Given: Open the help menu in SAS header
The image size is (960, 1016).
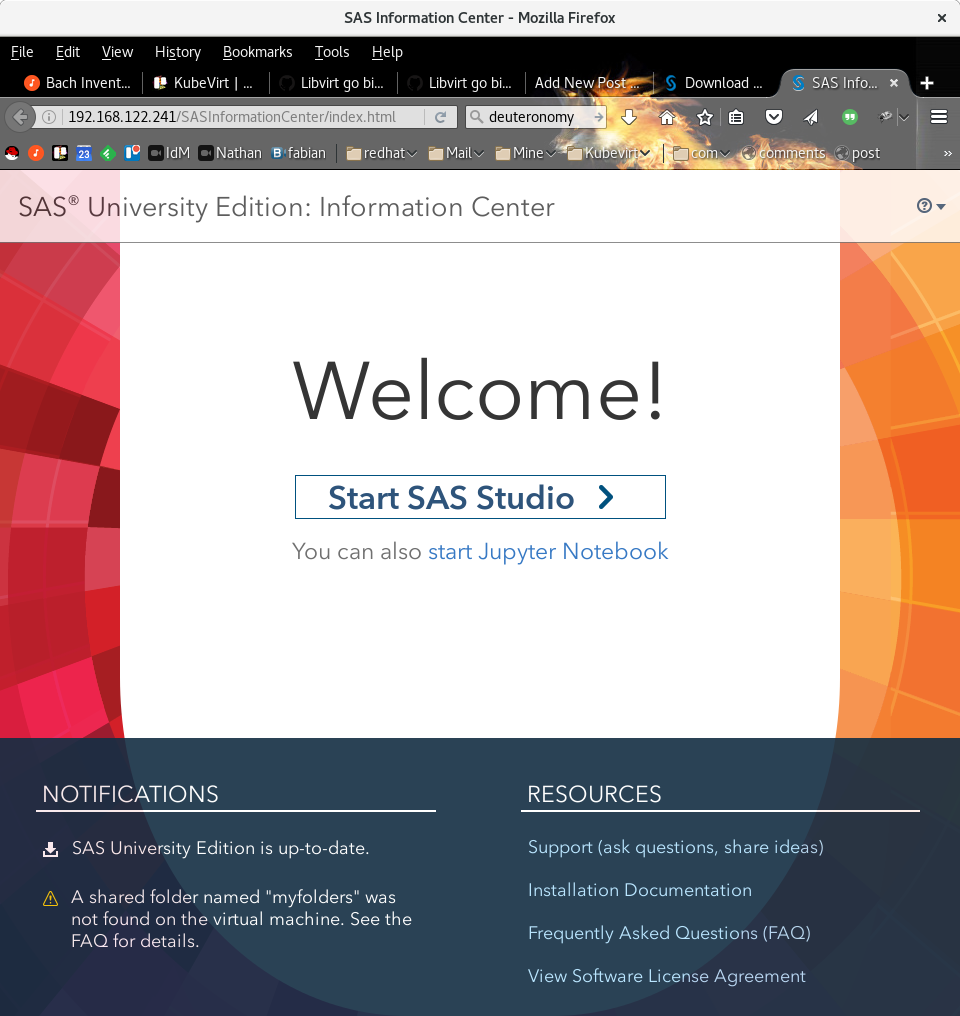Looking at the screenshot, I should (x=931, y=206).
